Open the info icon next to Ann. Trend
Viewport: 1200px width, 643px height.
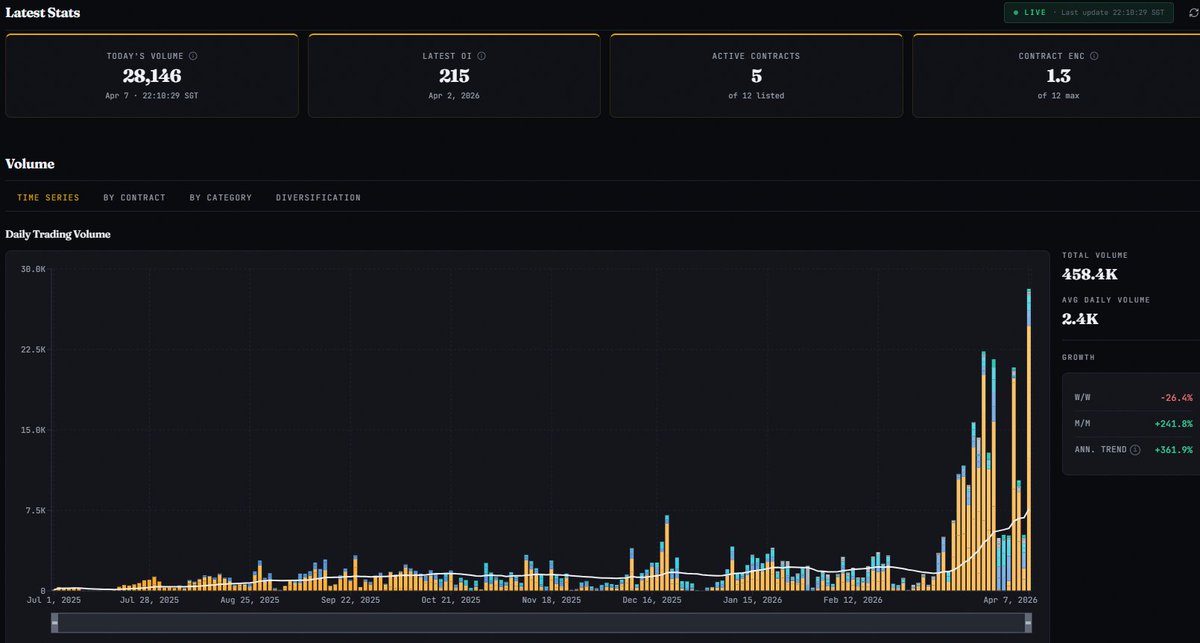click(x=1134, y=450)
